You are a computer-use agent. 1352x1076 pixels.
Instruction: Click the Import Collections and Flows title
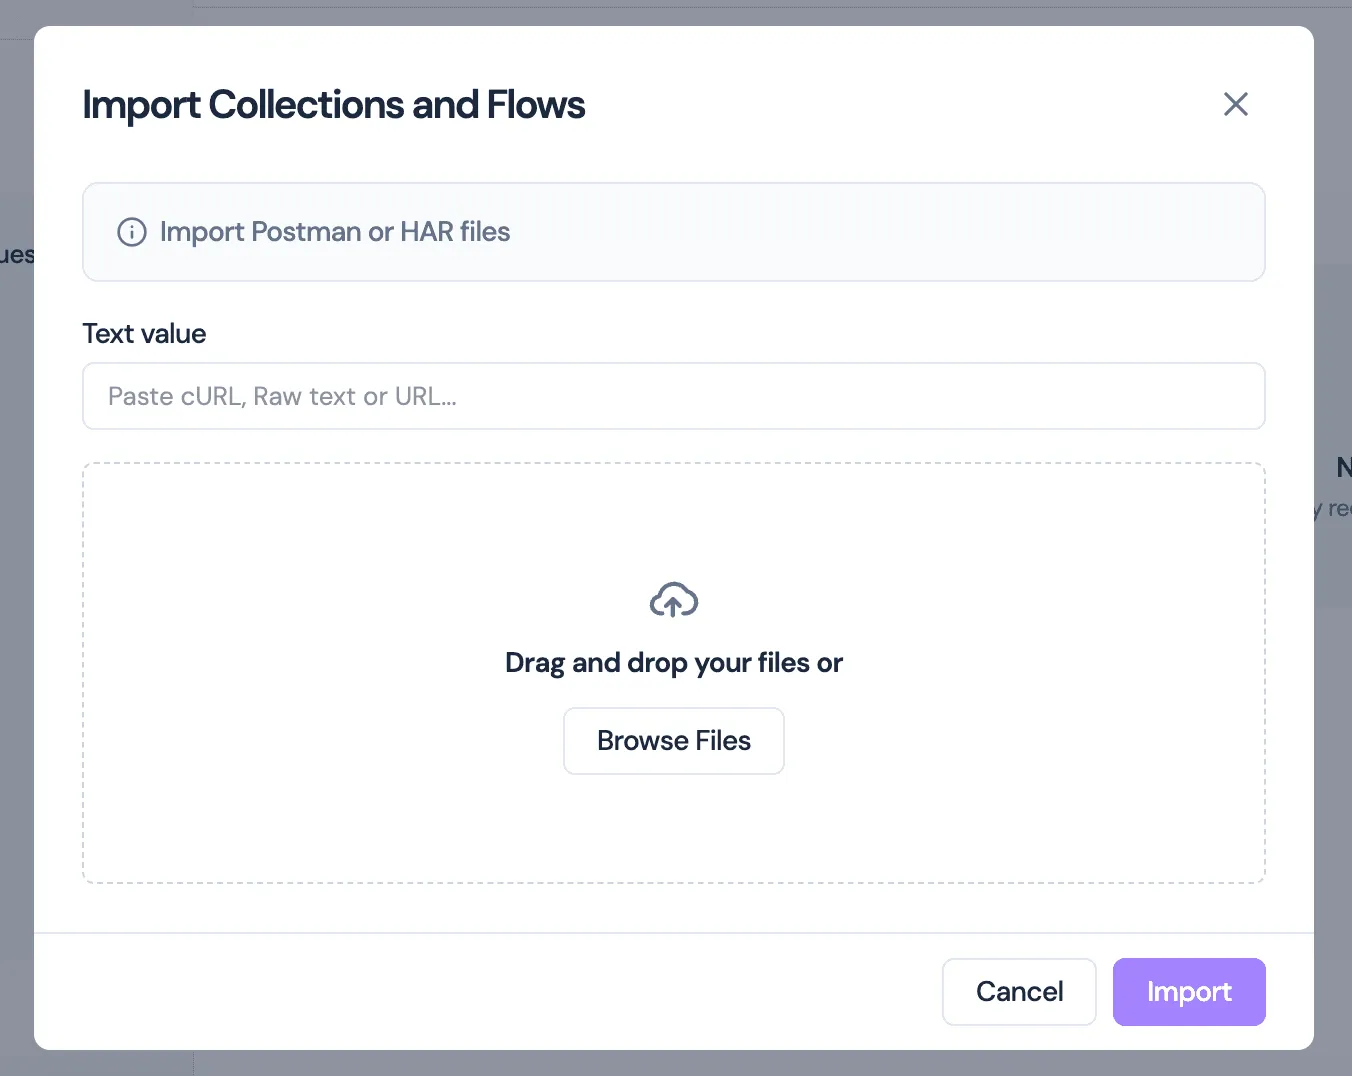click(x=334, y=104)
